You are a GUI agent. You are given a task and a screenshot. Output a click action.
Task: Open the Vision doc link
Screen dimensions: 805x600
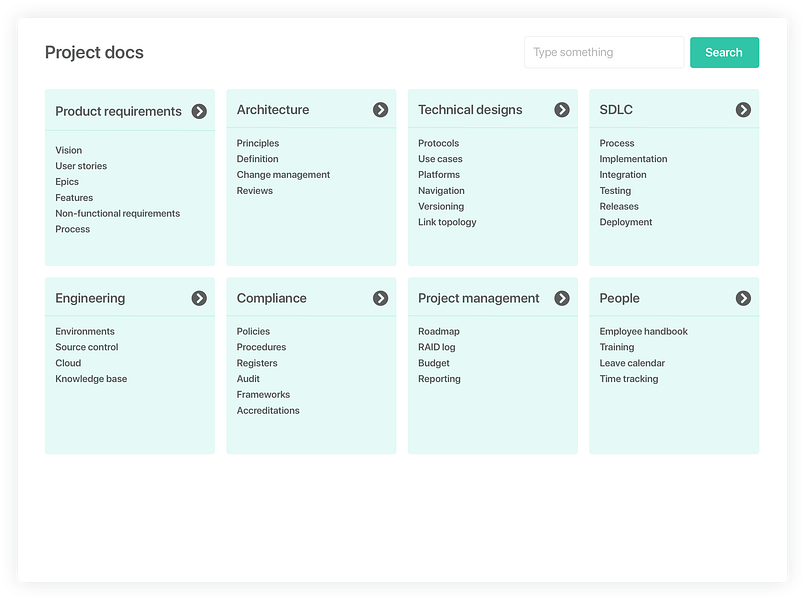[69, 150]
